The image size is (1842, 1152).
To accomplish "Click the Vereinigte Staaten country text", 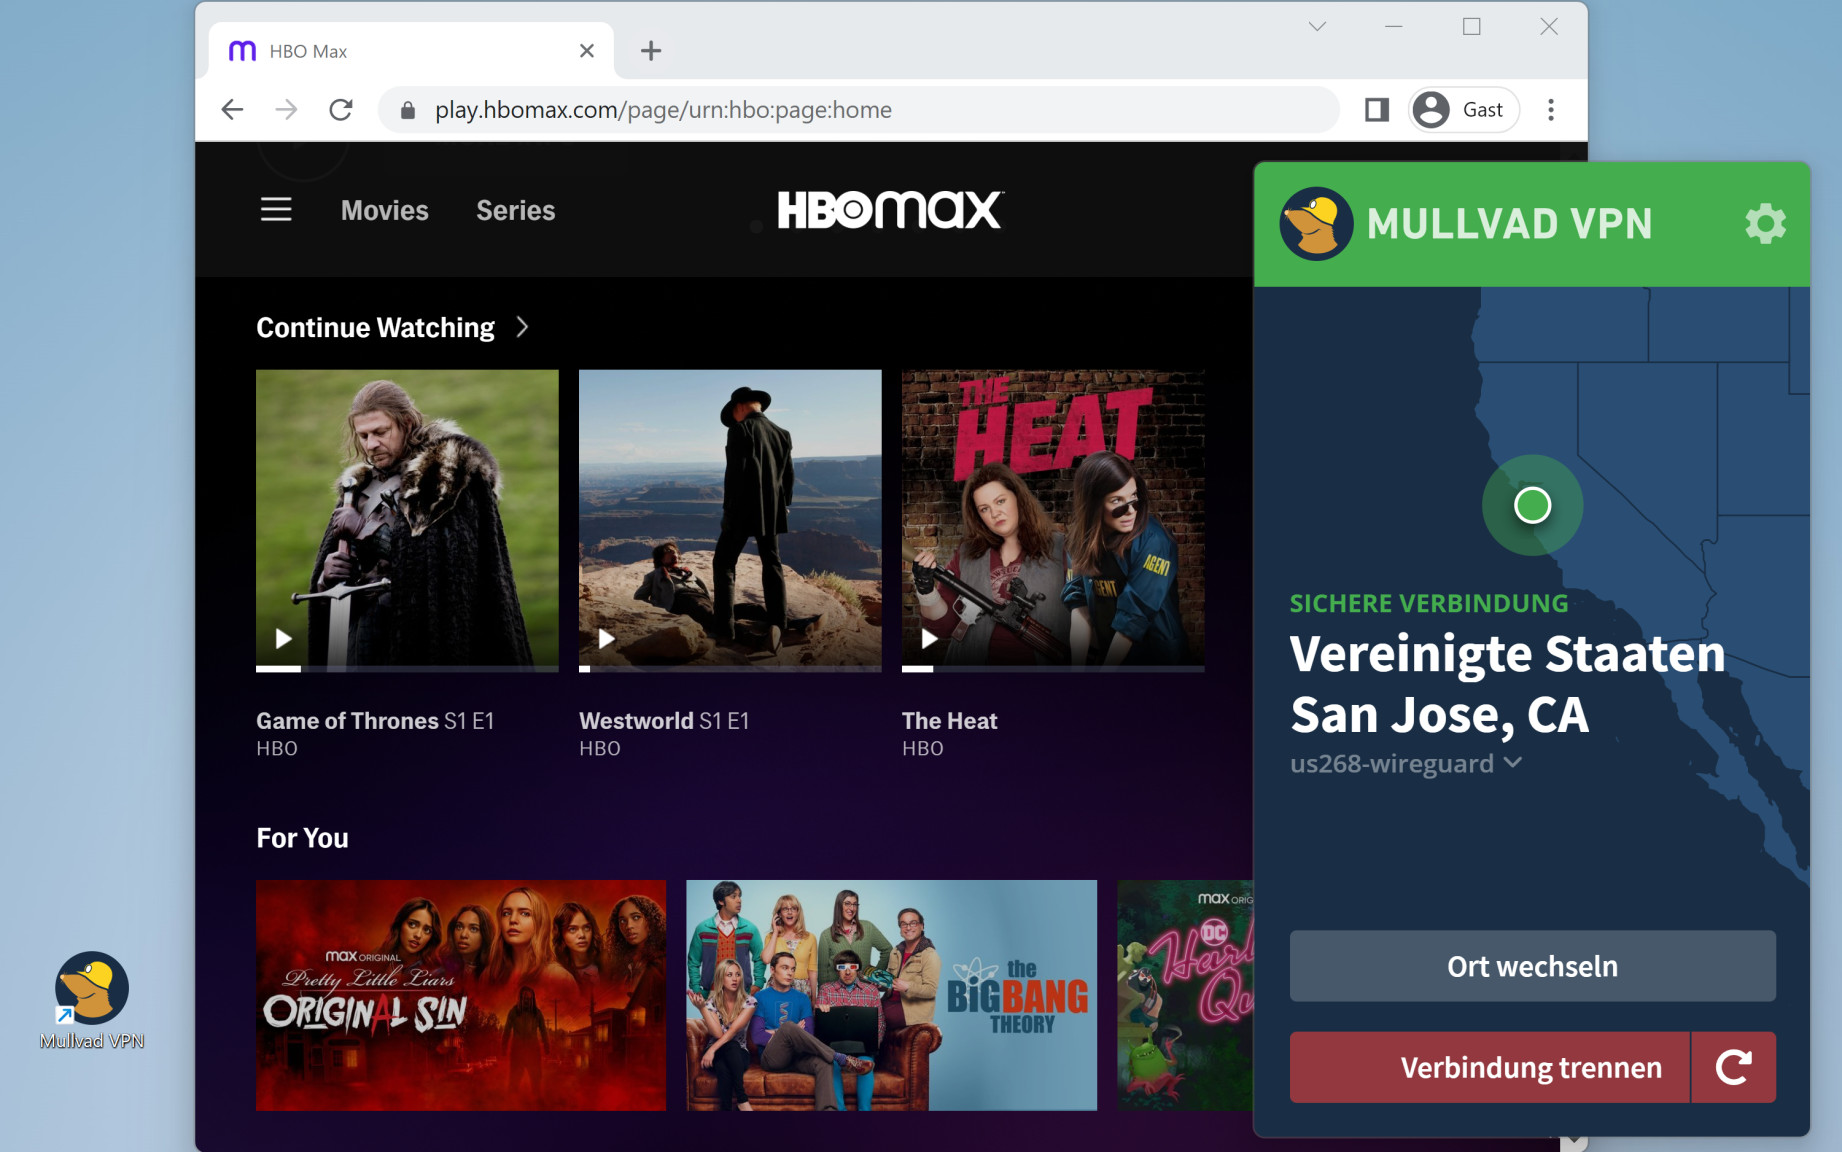I will (1507, 654).
